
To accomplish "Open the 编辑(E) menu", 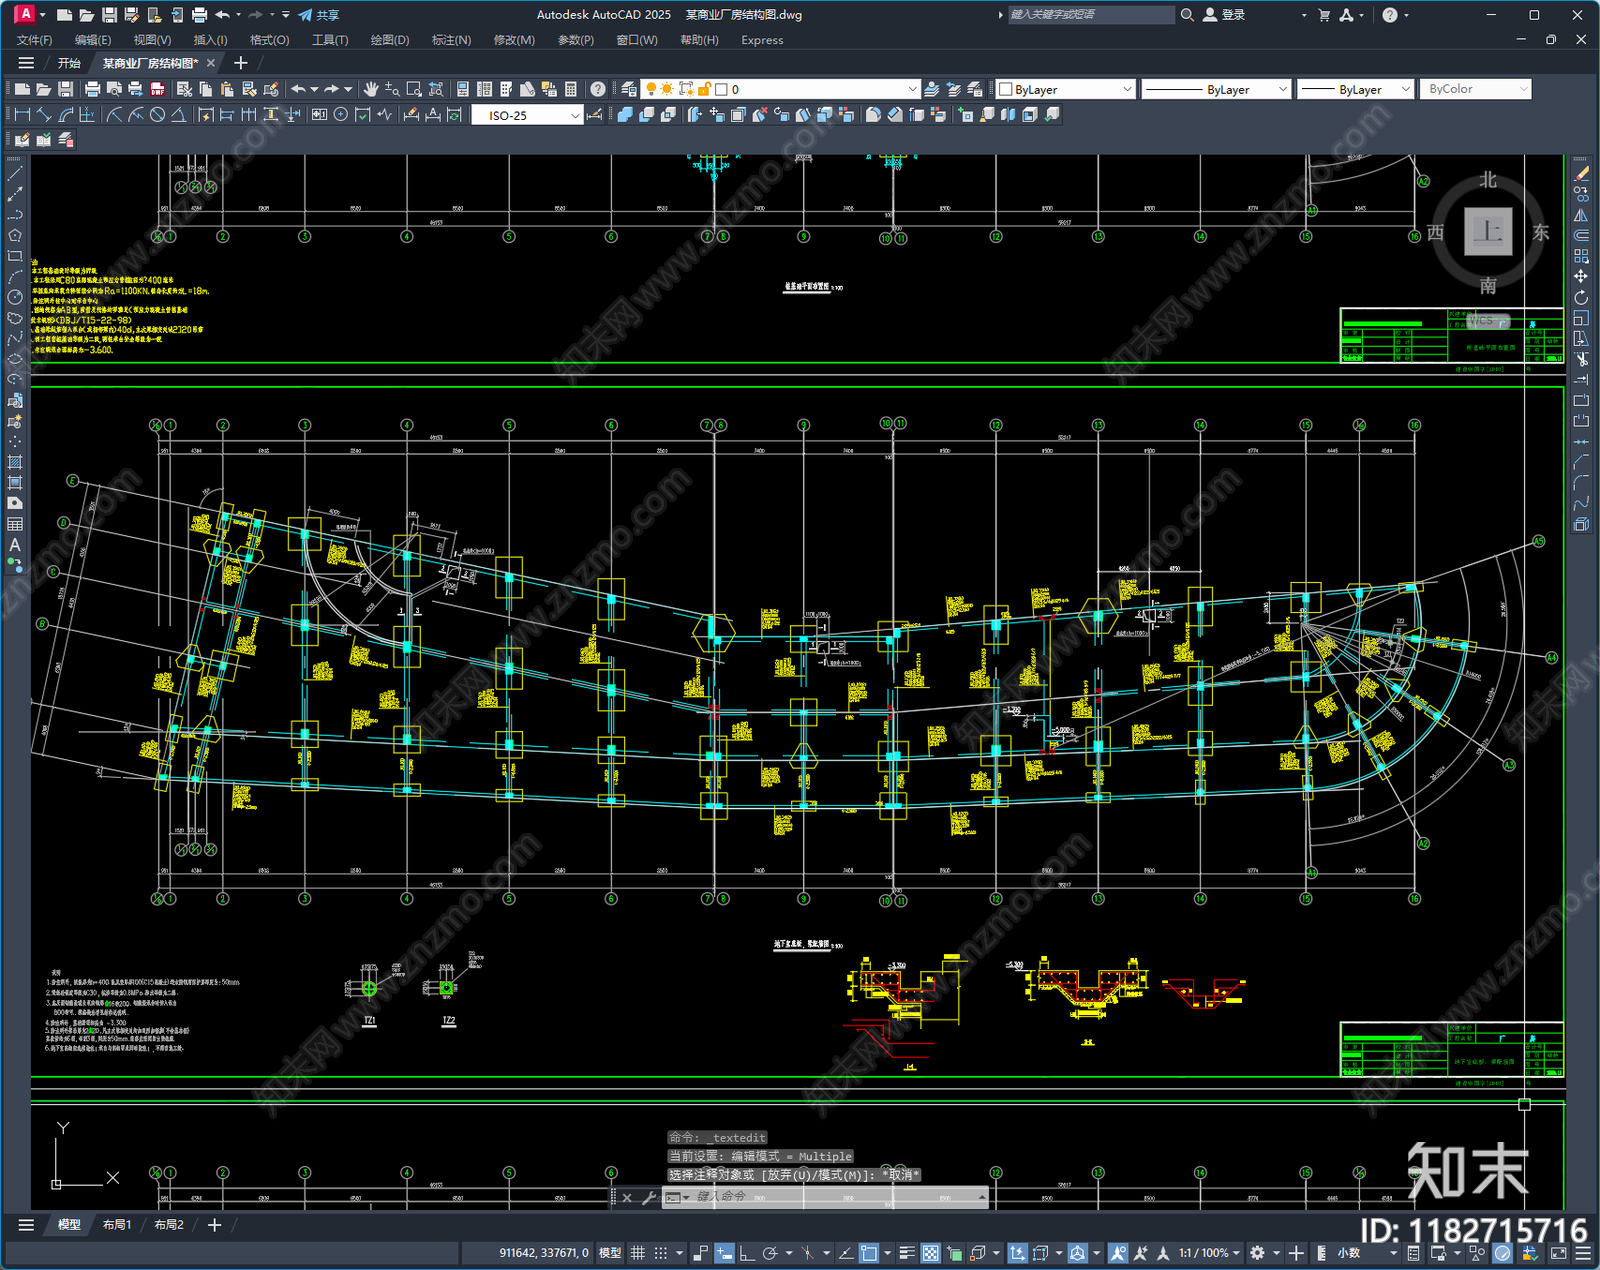I will point(93,40).
